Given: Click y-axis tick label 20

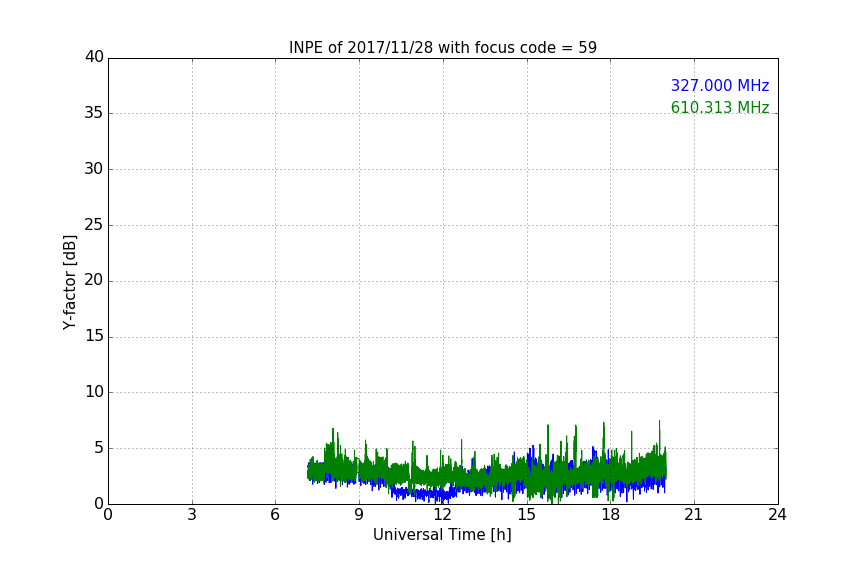Looking at the screenshot, I should tap(94, 280).
